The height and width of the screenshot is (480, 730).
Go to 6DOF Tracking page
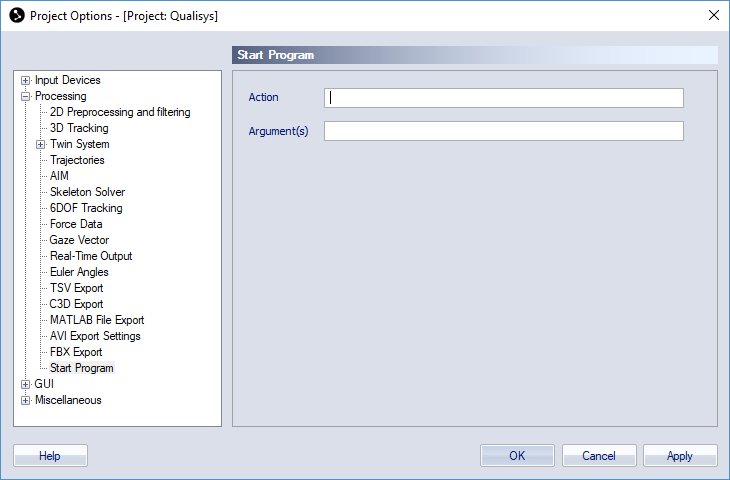point(86,208)
